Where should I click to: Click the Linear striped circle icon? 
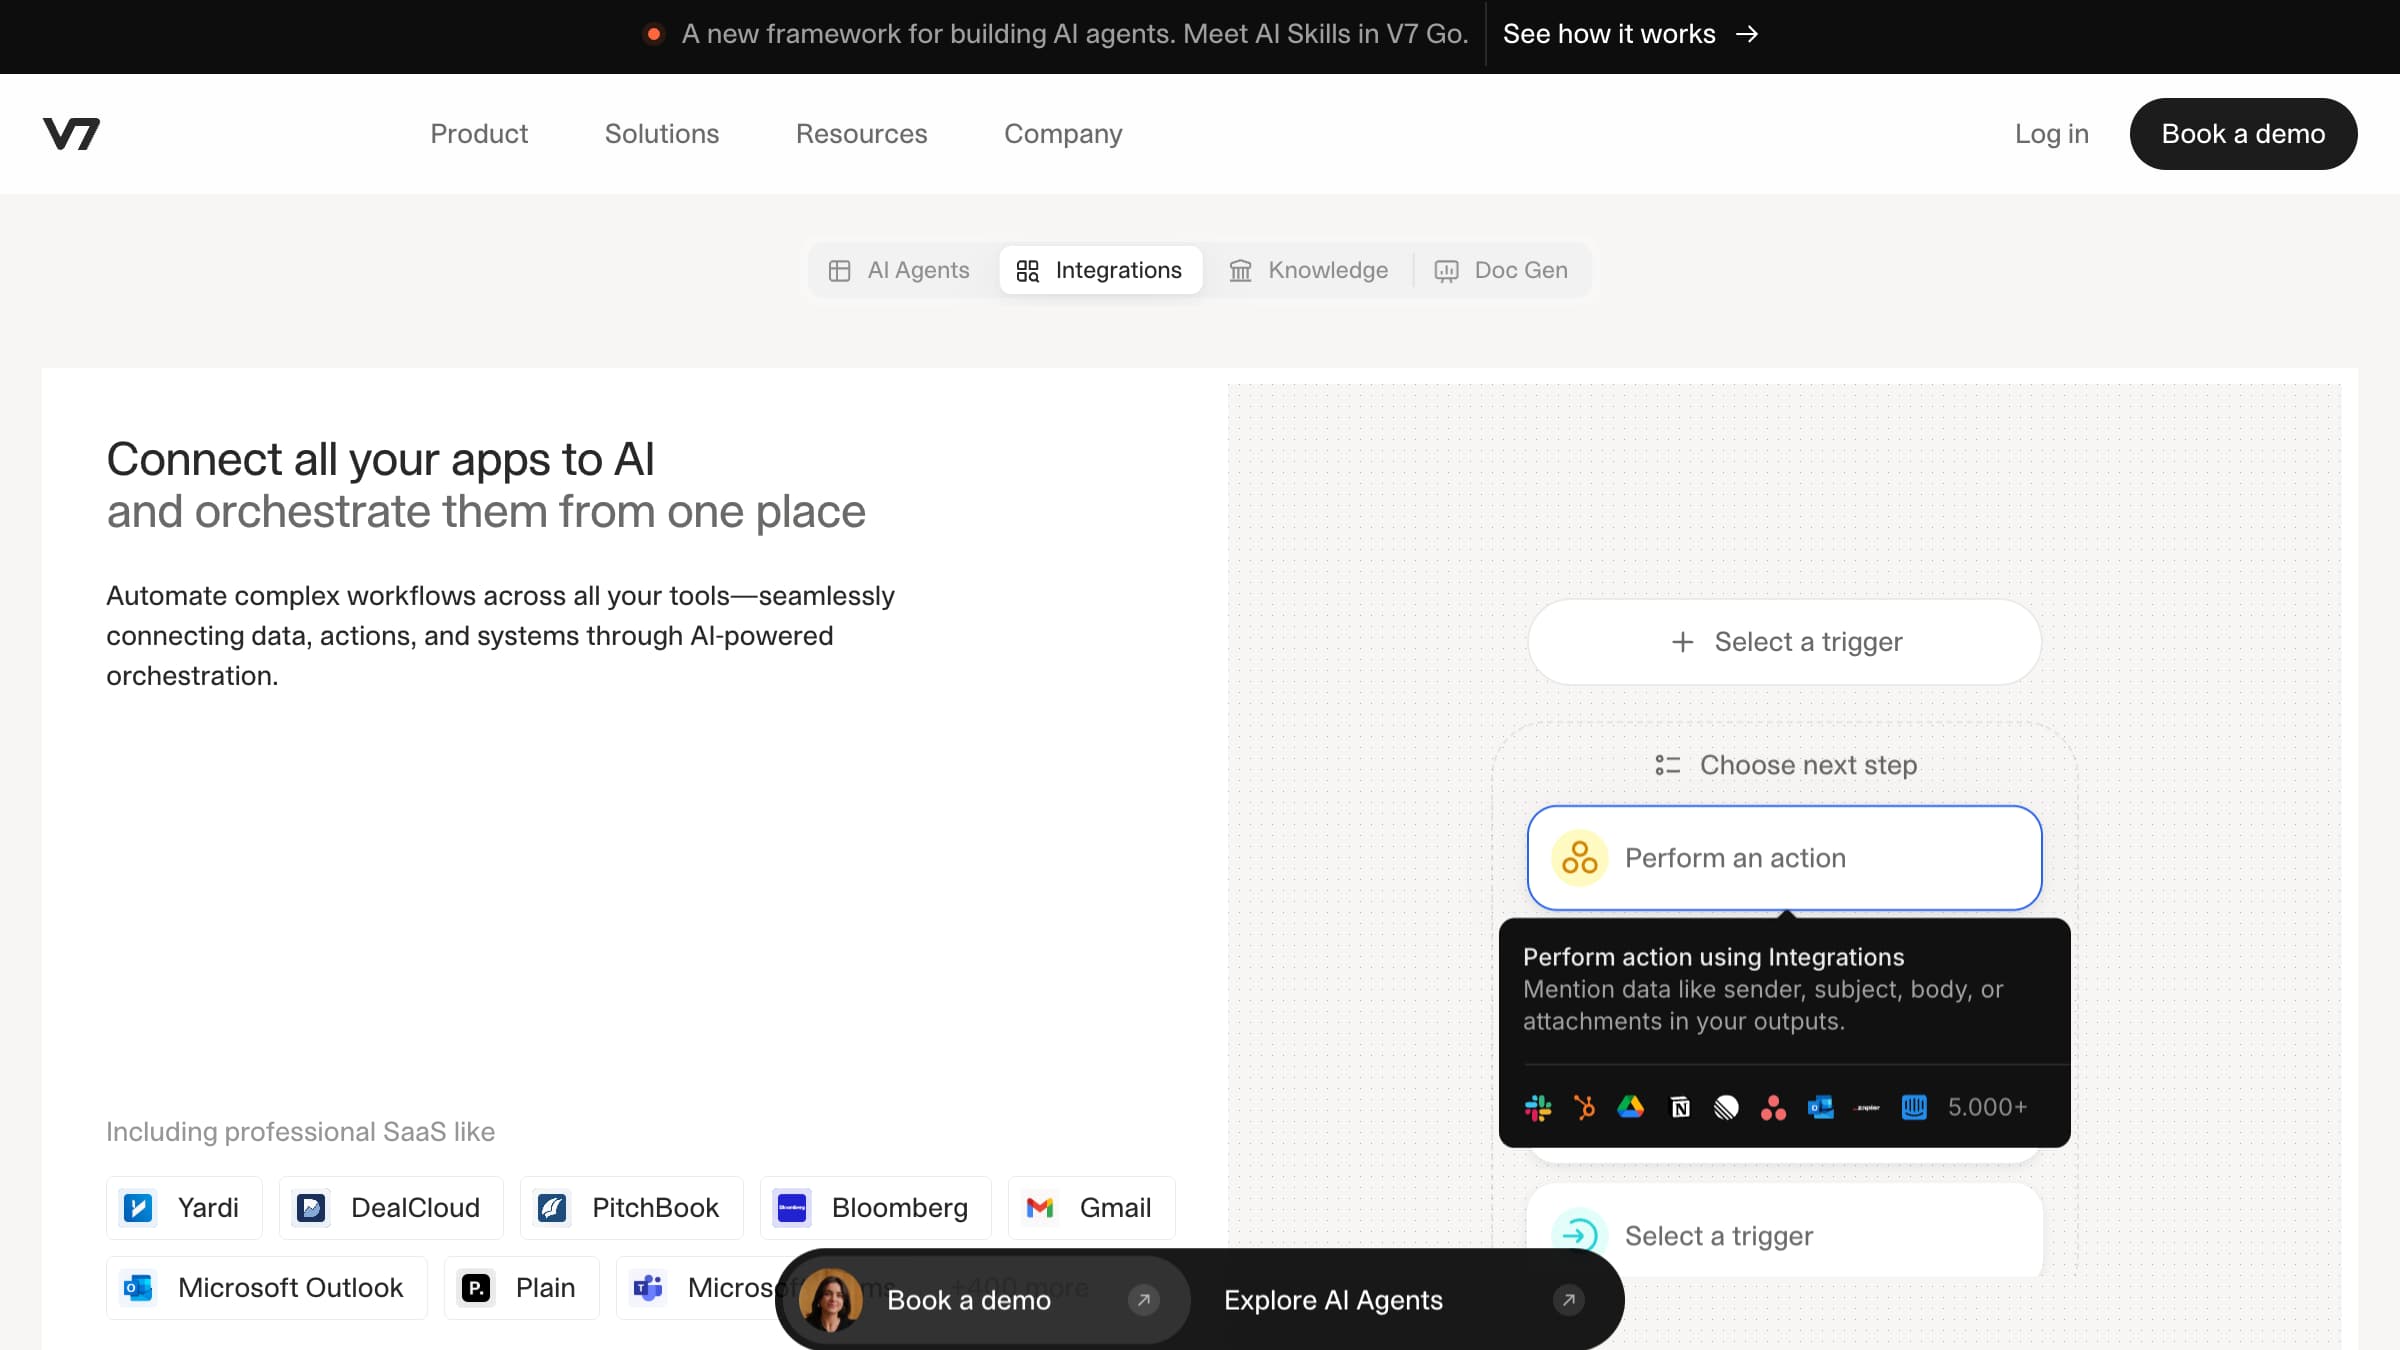1726,1107
